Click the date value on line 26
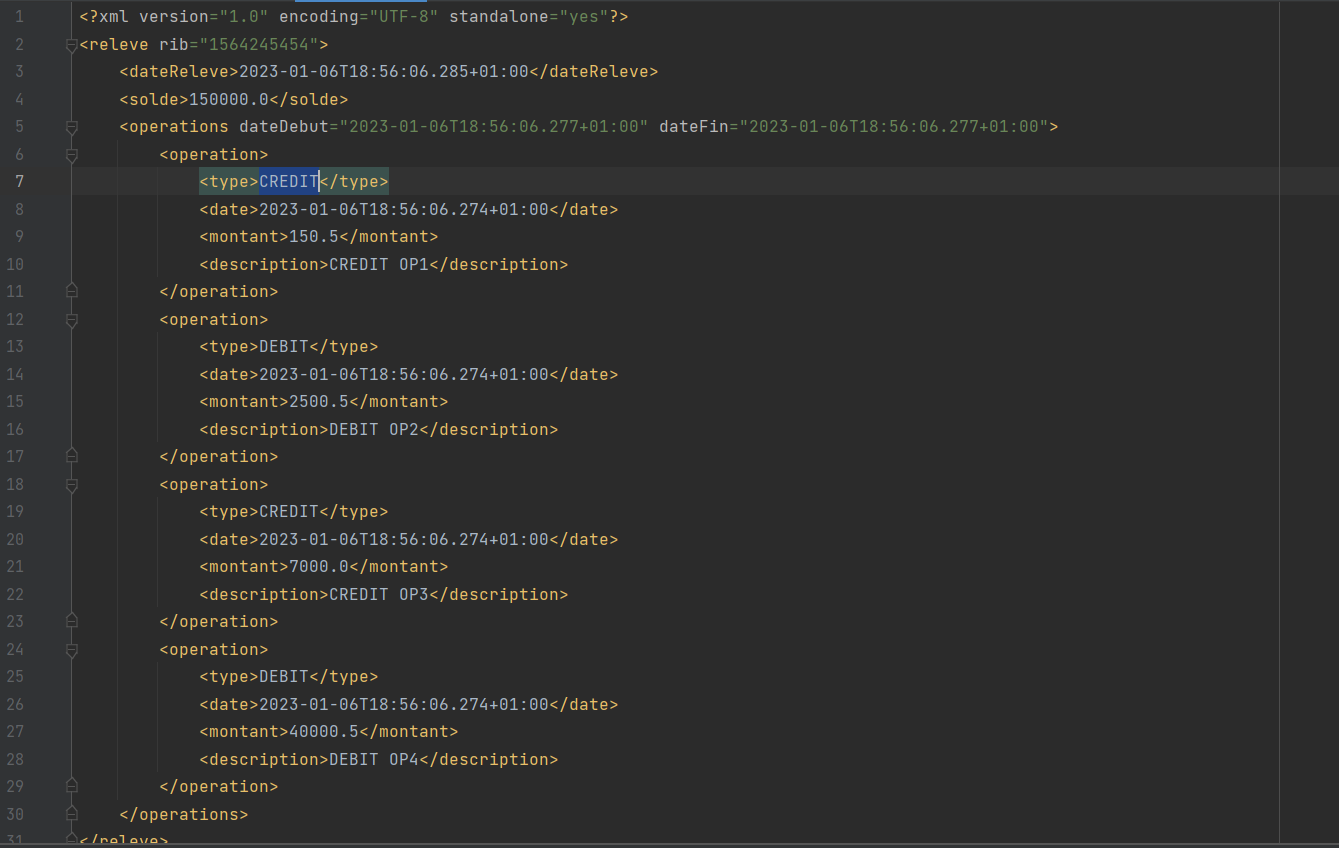Image resolution: width=1339 pixels, height=848 pixels. 404,704
